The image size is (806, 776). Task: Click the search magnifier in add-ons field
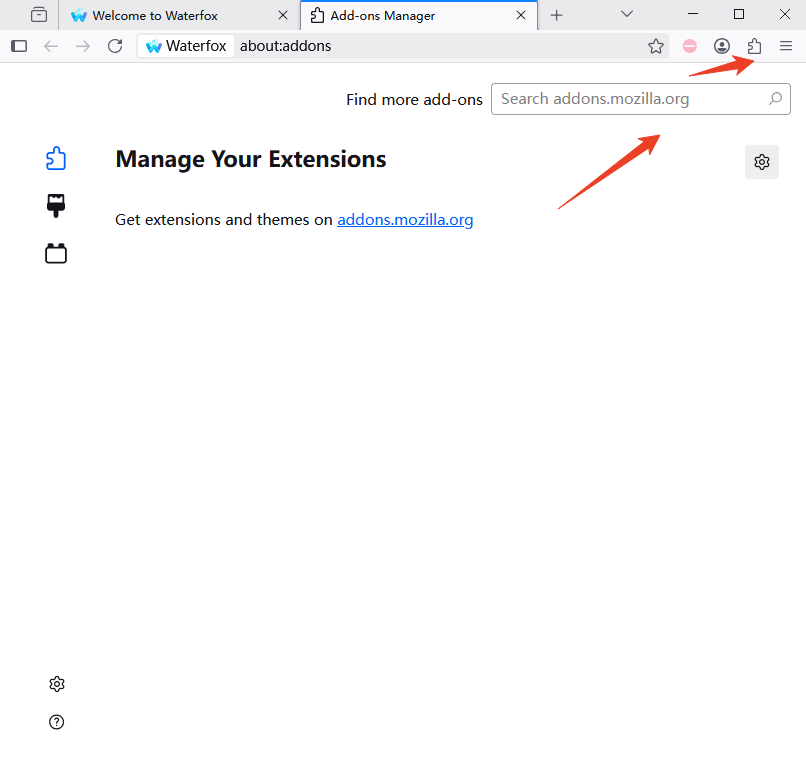775,99
